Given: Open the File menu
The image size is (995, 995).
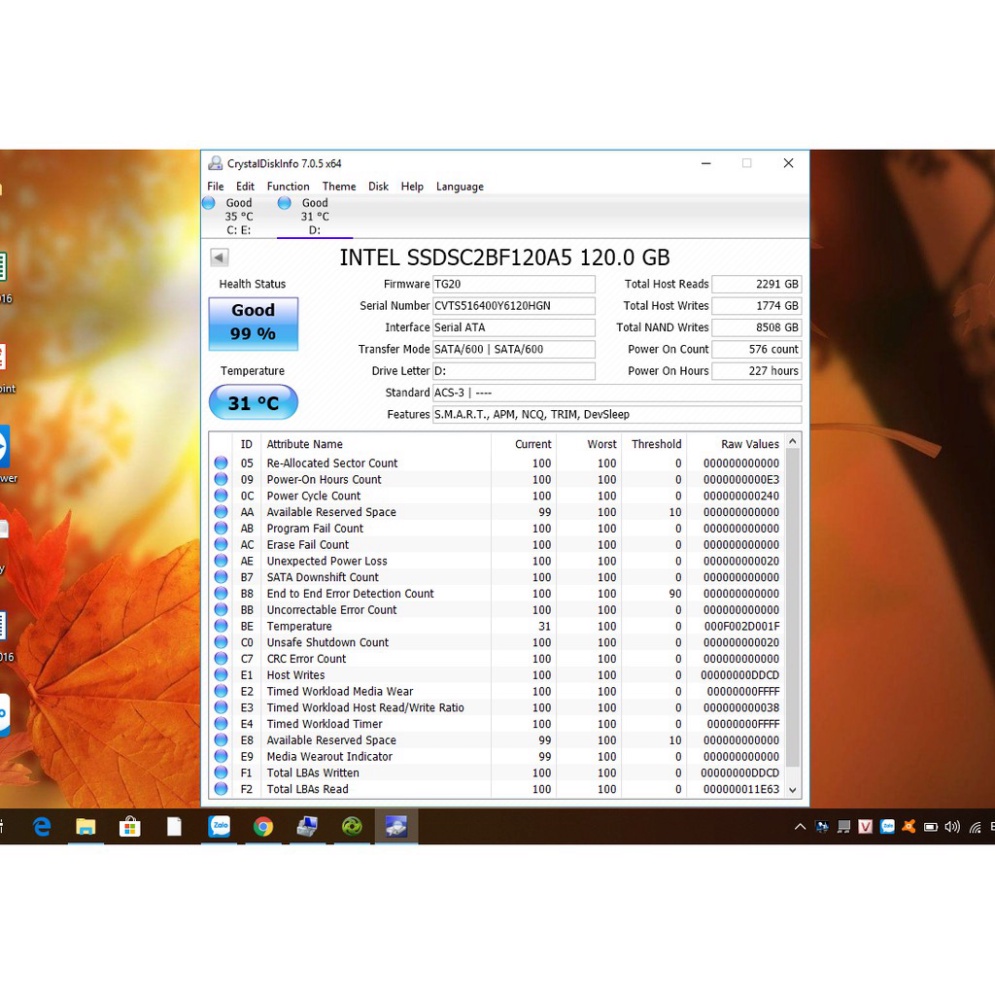Looking at the screenshot, I should coord(215,187).
